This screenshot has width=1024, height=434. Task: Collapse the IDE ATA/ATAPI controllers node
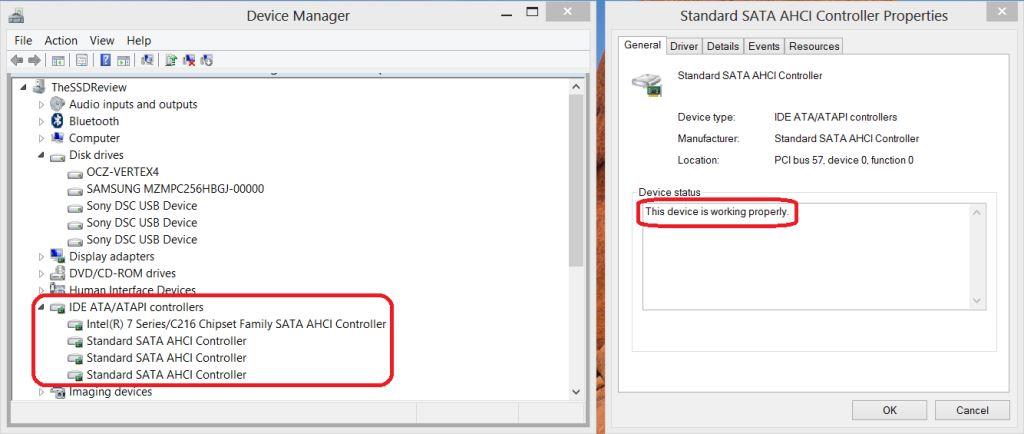[42, 307]
